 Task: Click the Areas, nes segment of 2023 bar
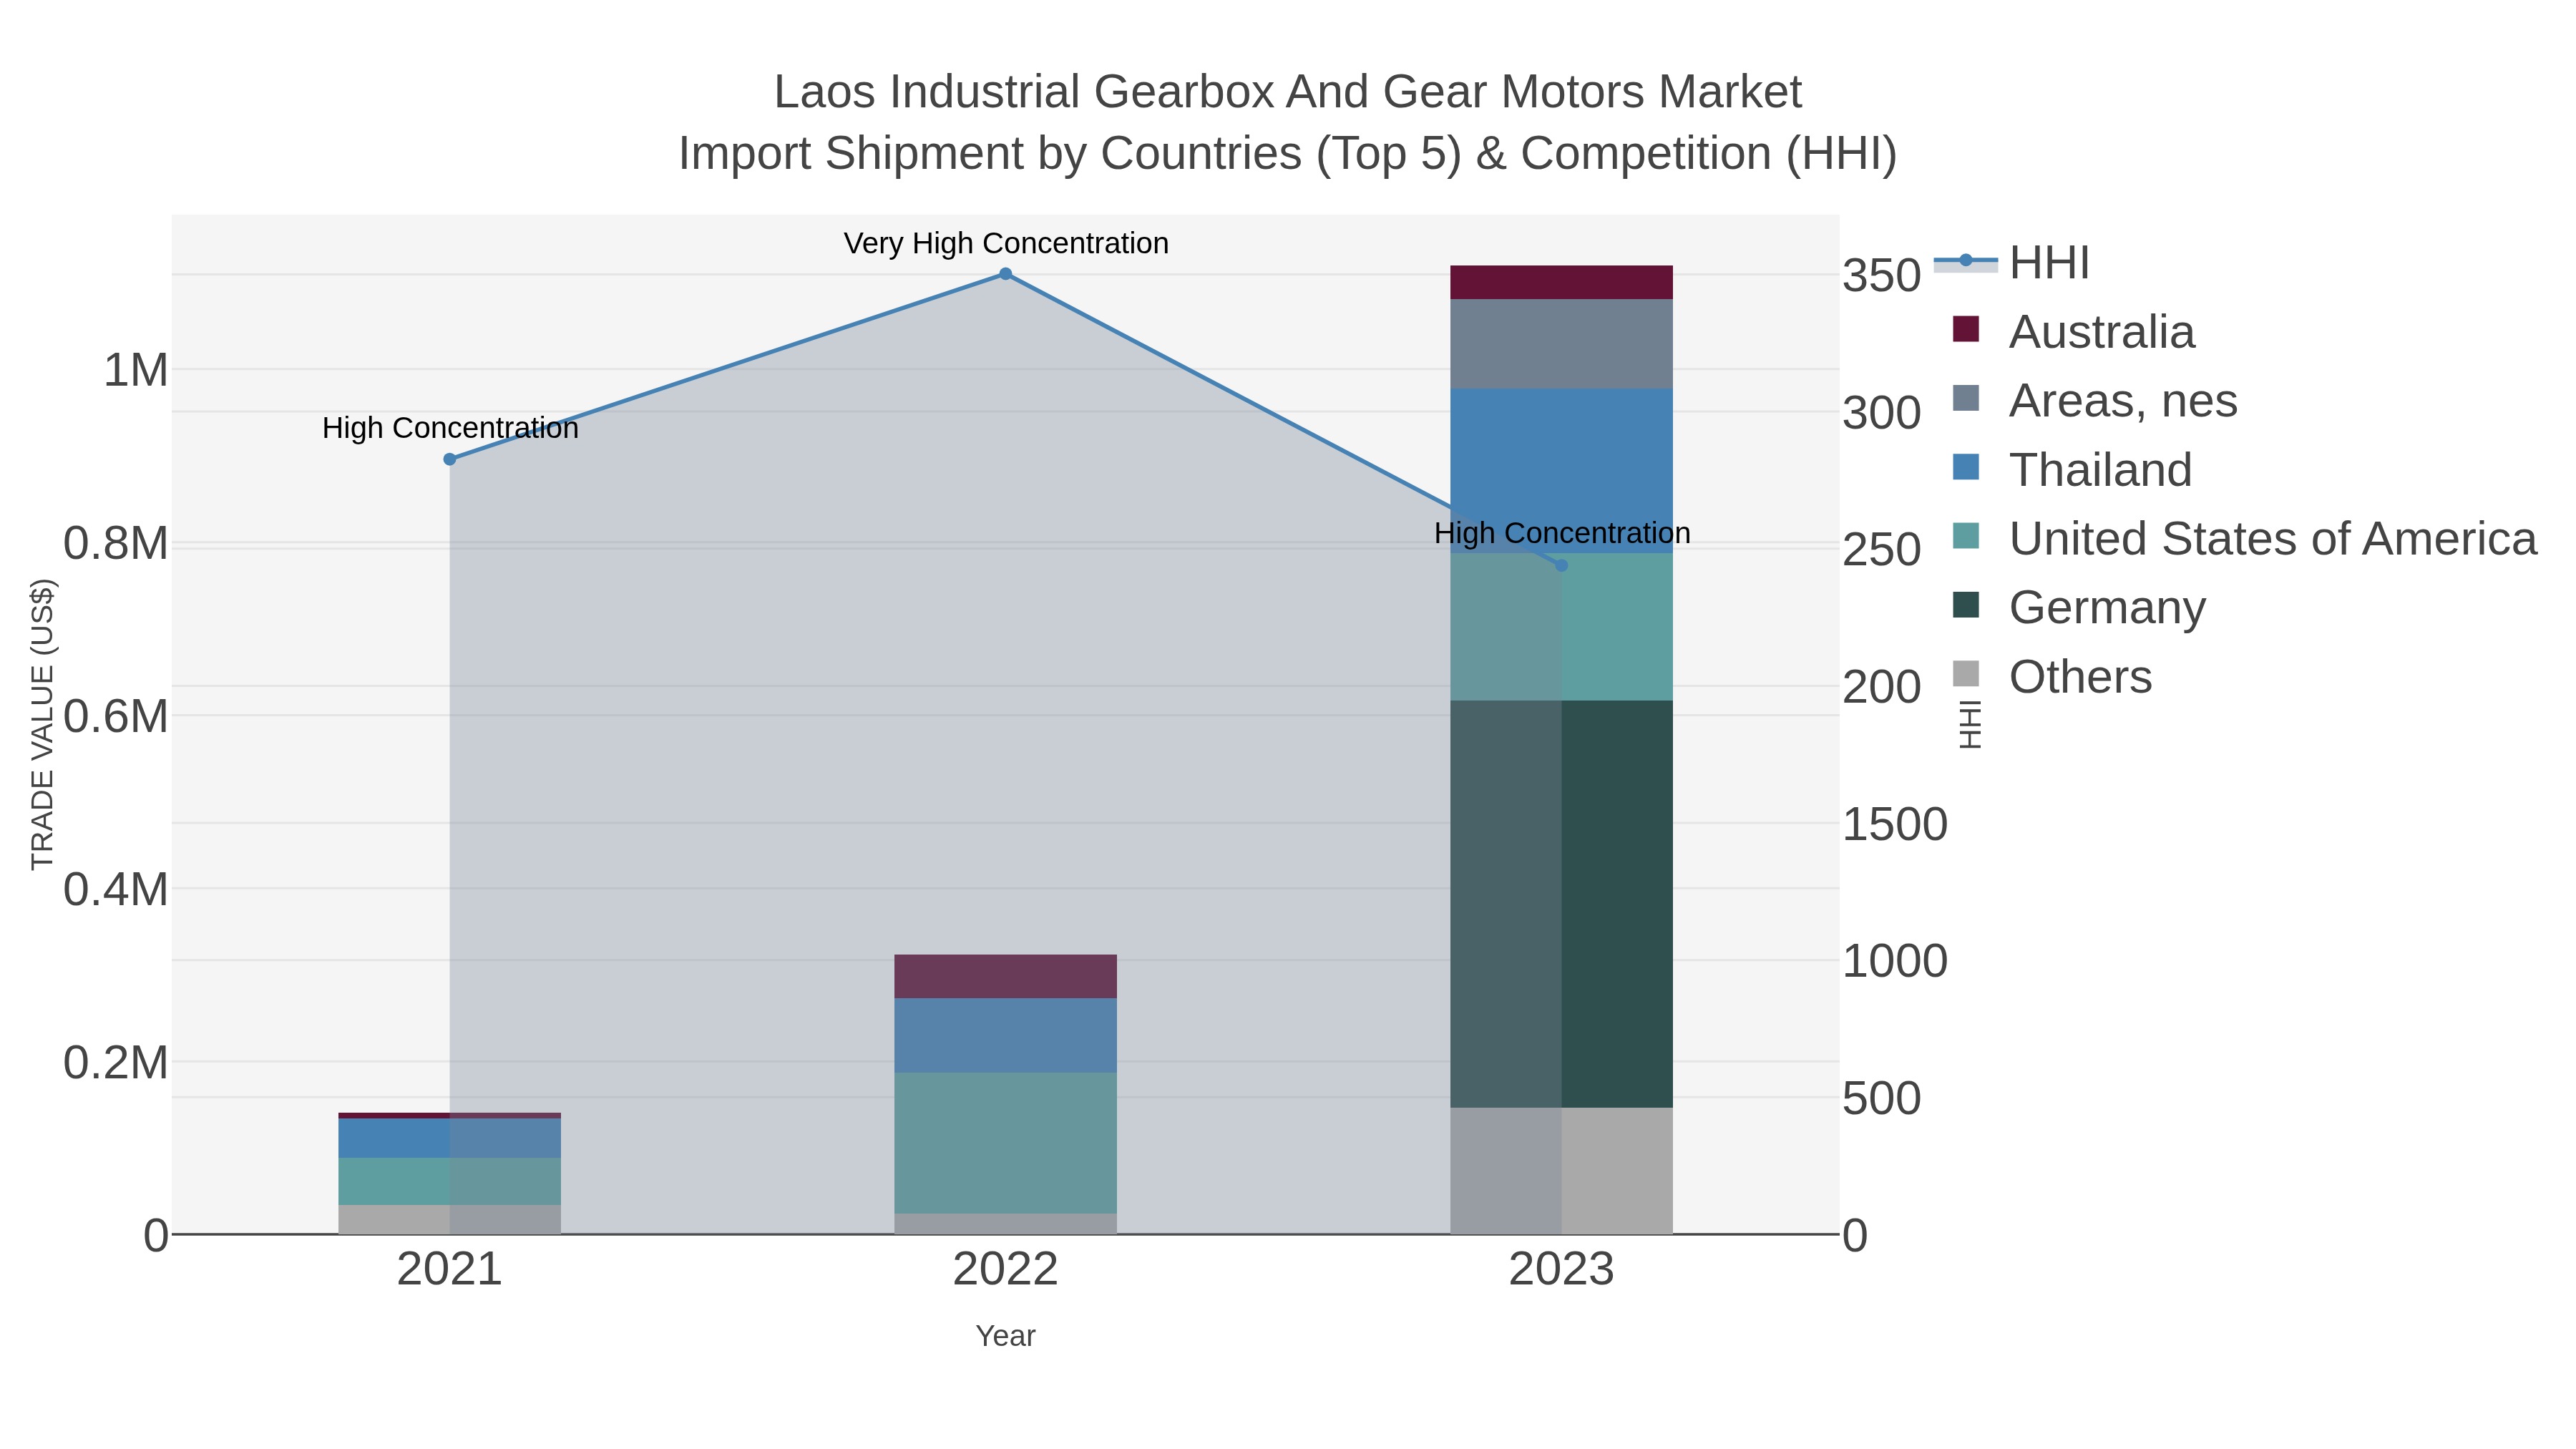[x=1562, y=344]
